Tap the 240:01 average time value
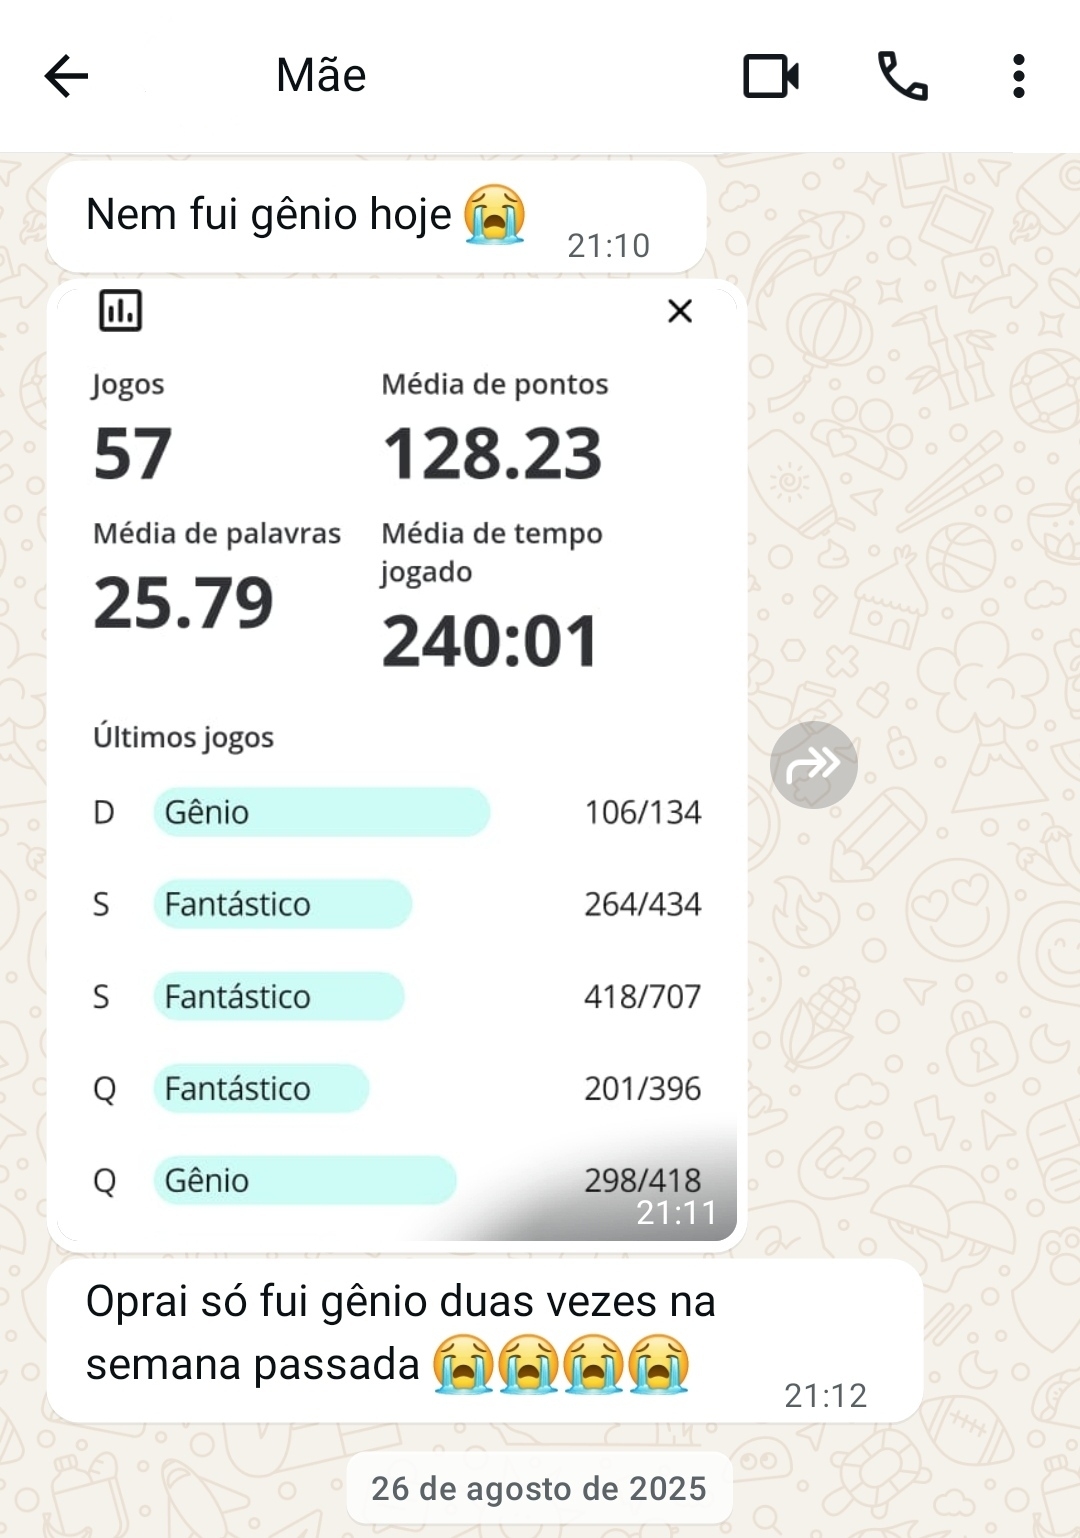 point(490,641)
